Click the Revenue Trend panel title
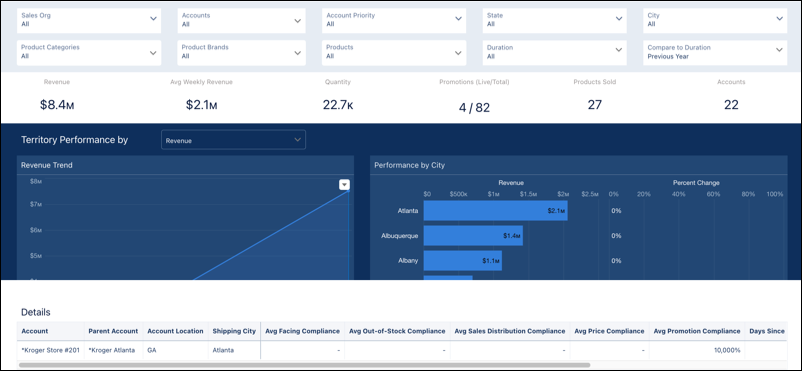This screenshot has height=371, width=802. tap(47, 165)
